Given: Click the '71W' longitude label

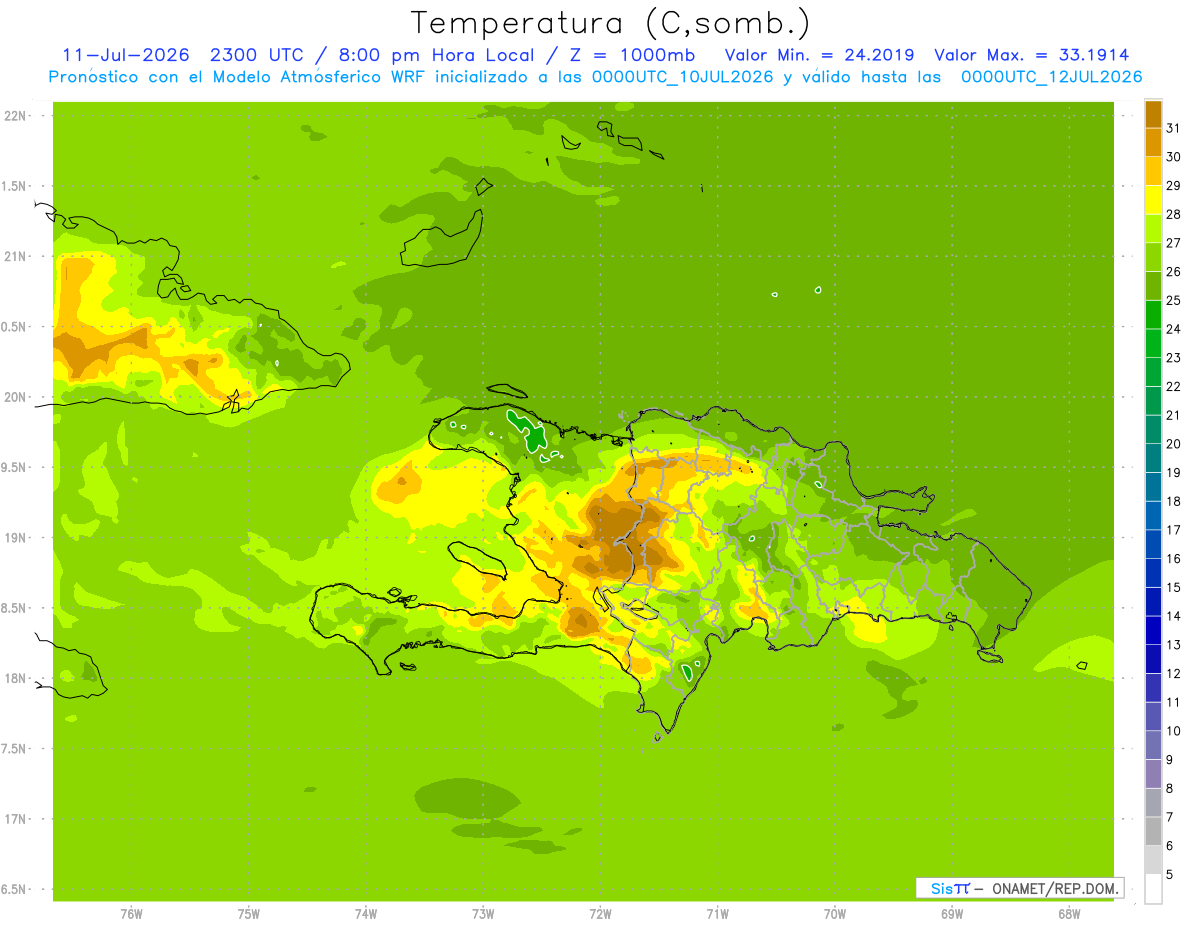Looking at the screenshot, I should pyautogui.click(x=717, y=914).
